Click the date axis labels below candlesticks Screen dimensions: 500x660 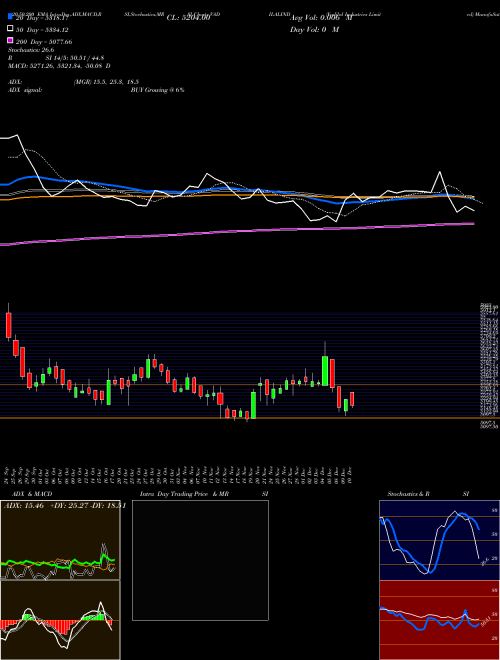click(178, 474)
